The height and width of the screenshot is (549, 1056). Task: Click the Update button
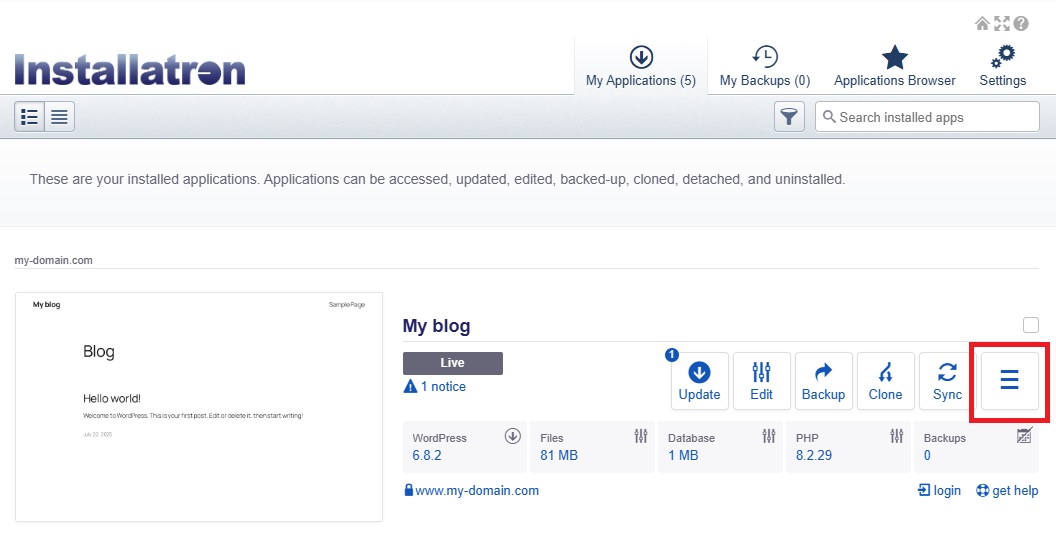[x=699, y=381]
